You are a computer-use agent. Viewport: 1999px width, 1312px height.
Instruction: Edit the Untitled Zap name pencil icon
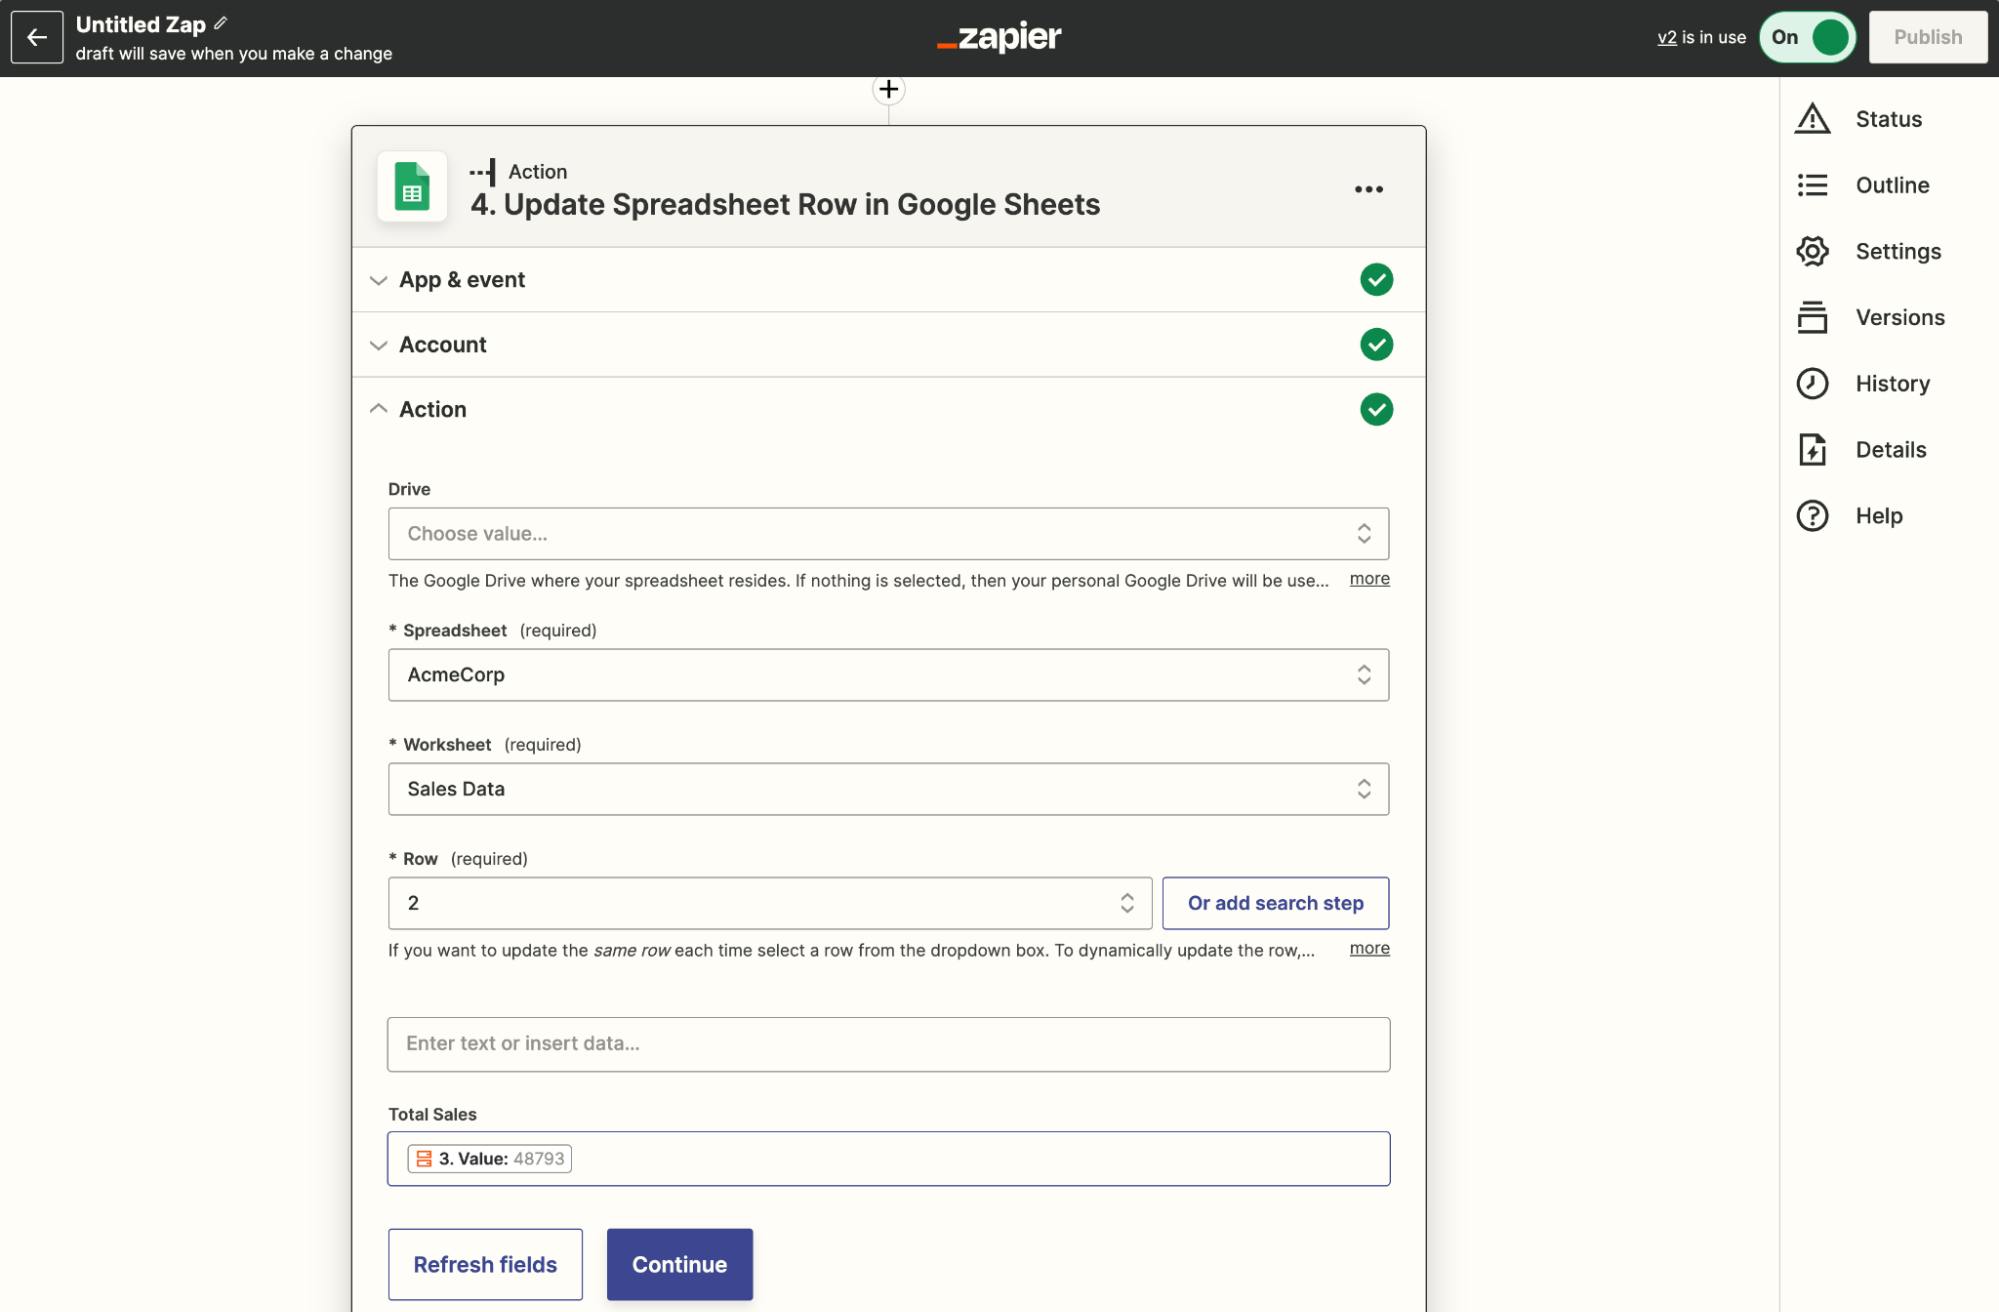coord(220,23)
